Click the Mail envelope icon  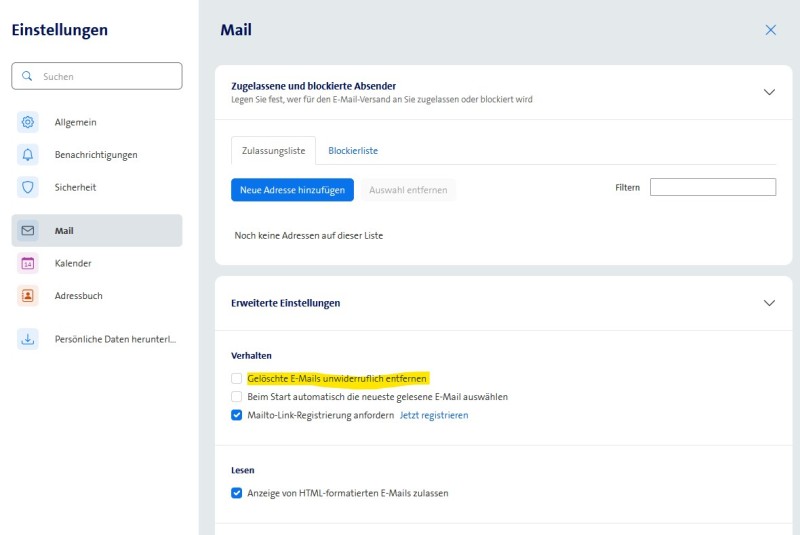pos(28,231)
